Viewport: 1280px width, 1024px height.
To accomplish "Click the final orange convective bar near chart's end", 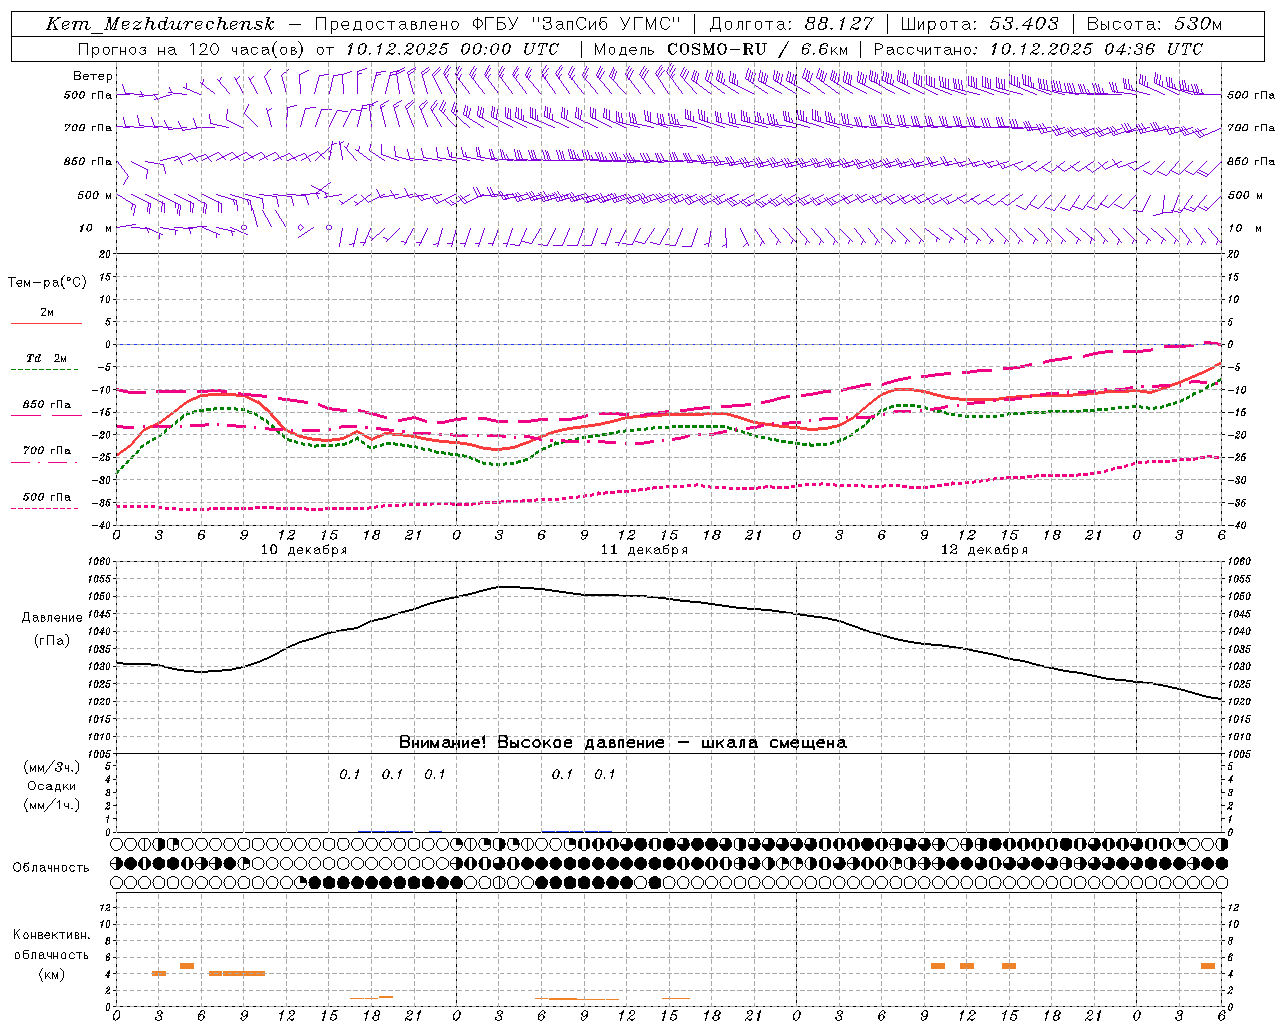I will (x=1208, y=966).
